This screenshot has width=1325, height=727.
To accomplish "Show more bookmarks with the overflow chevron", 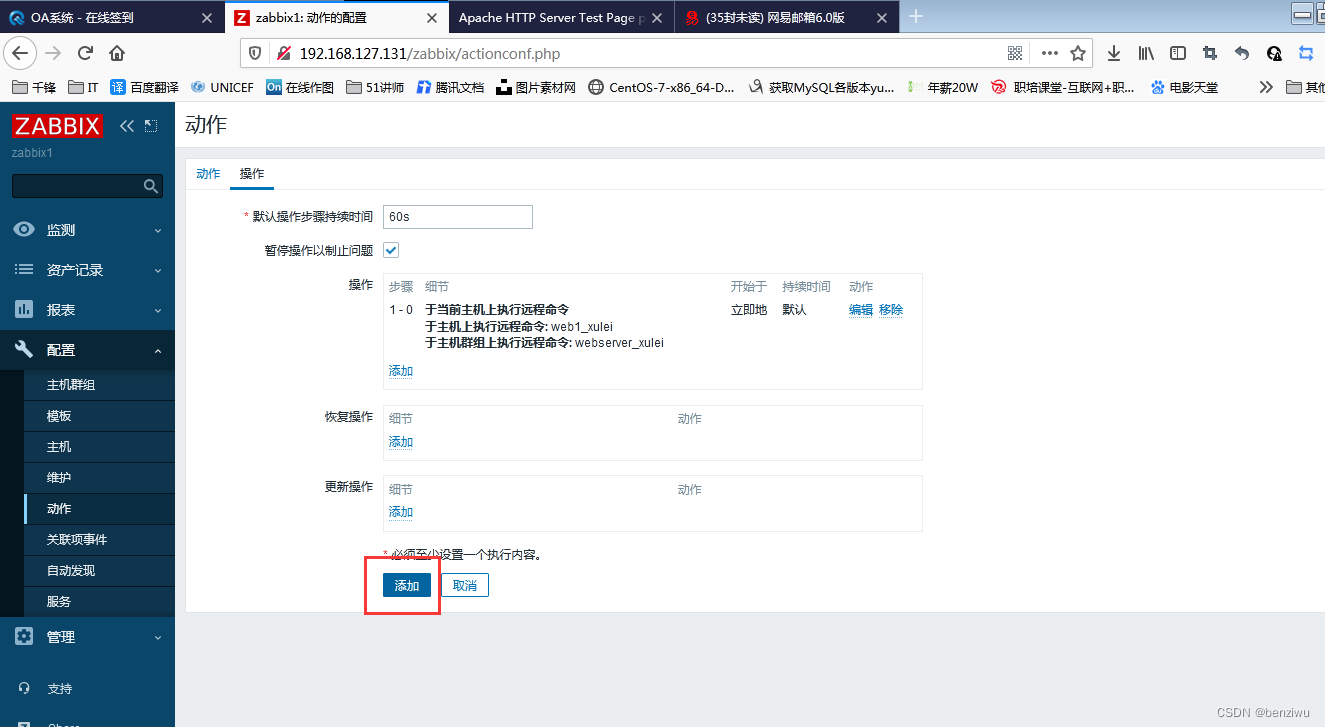I will tap(1266, 87).
